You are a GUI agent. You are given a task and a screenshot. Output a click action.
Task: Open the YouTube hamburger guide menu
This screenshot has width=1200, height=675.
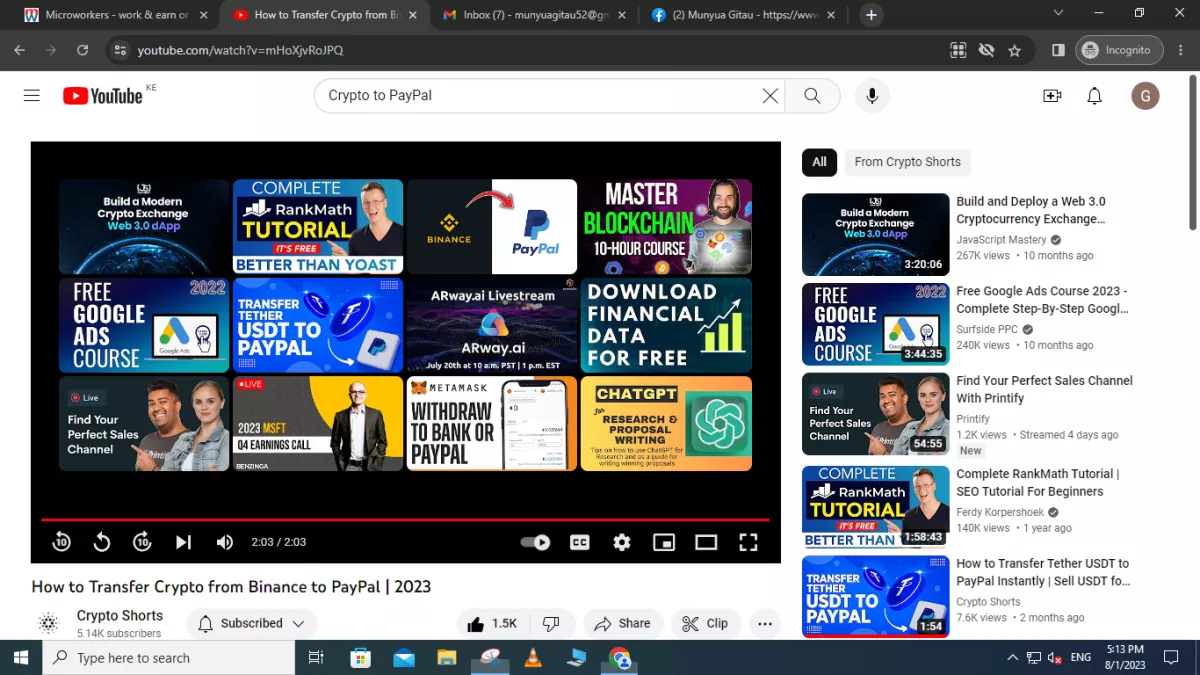pos(32,96)
